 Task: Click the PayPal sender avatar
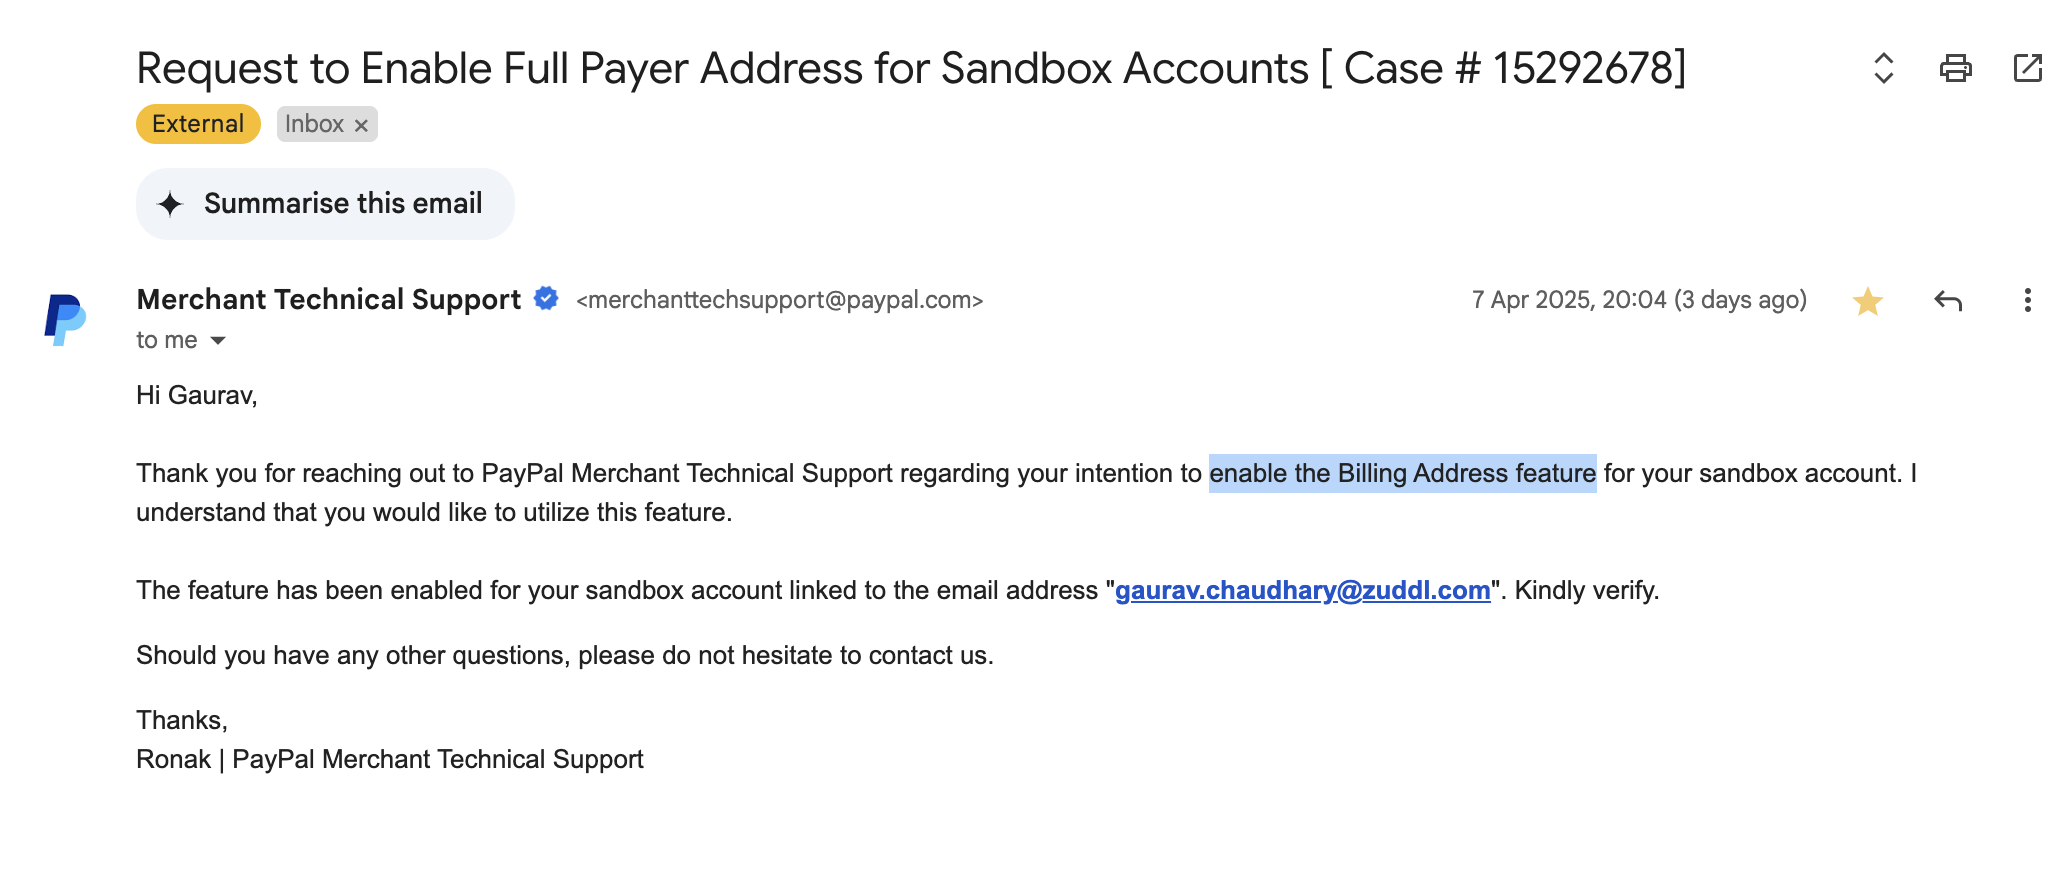pyautogui.click(x=65, y=320)
